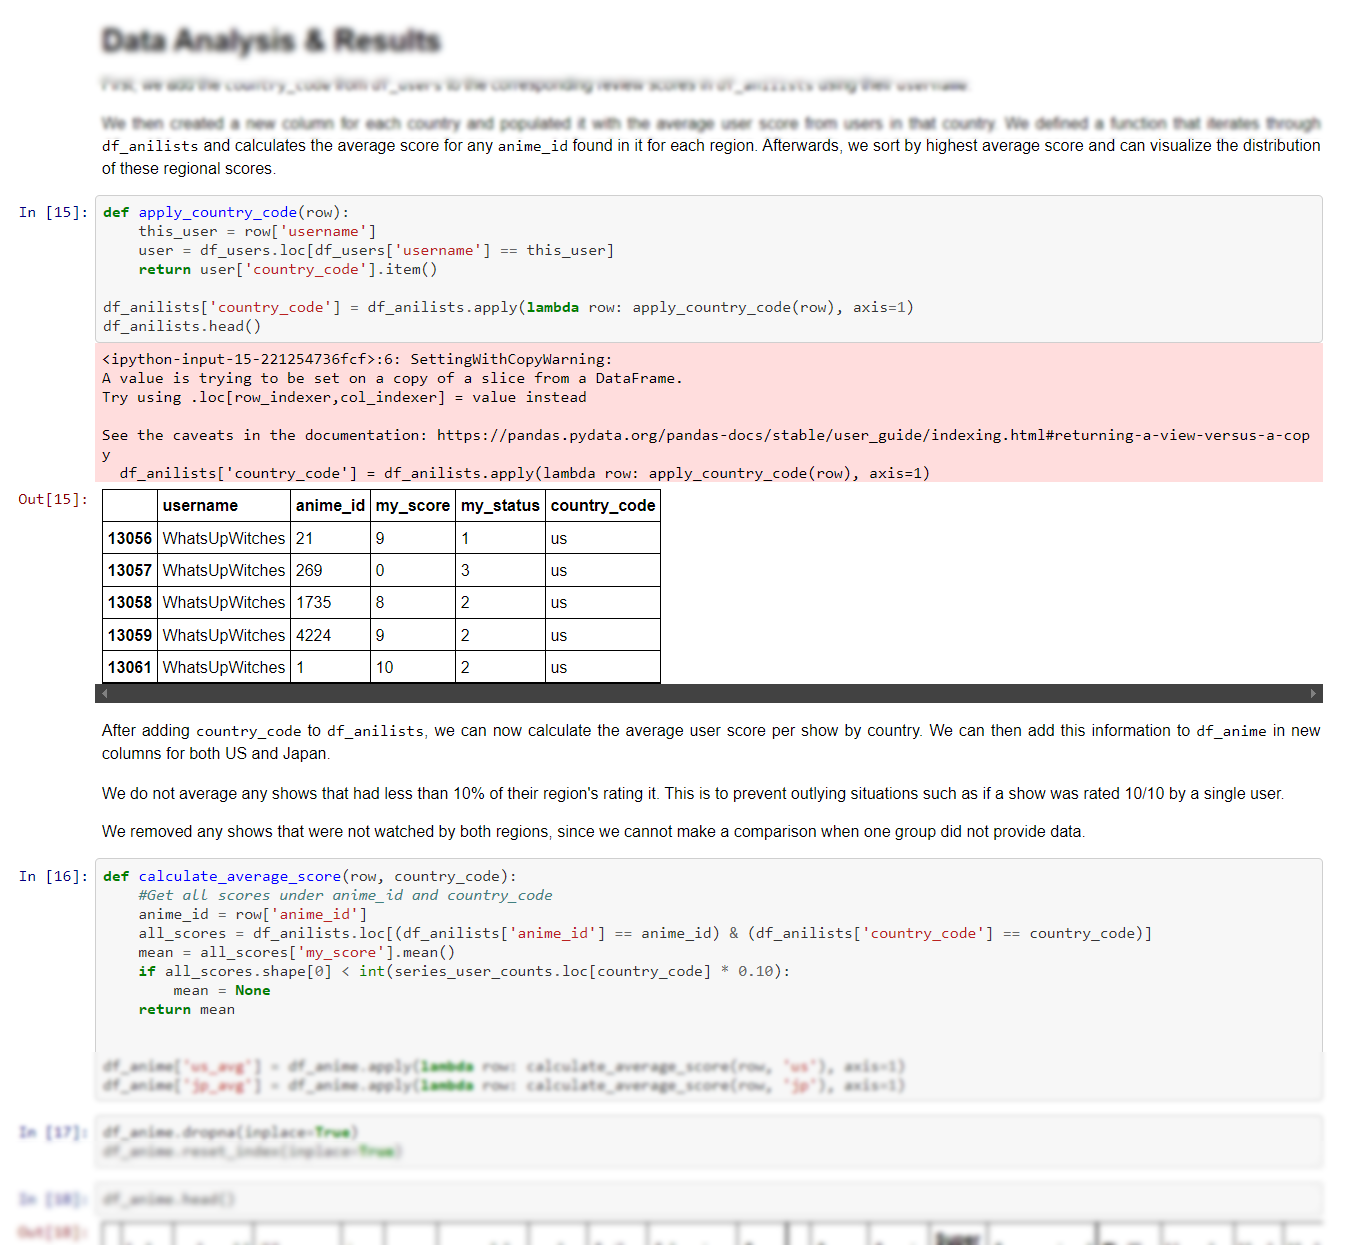This screenshot has width=1368, height=1245.
Task: Click row index 13056 in the table
Action: [x=130, y=538]
